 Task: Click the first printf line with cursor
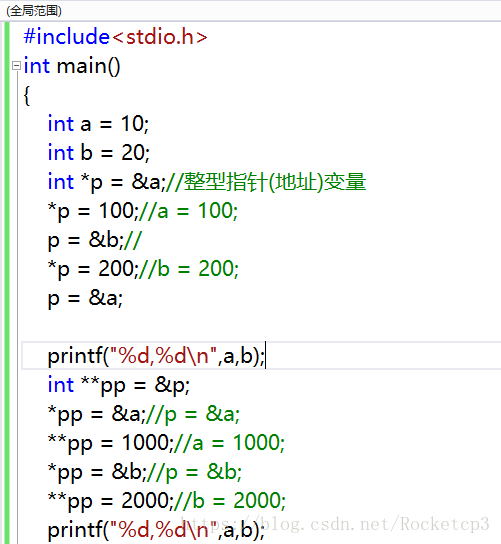pos(156,356)
